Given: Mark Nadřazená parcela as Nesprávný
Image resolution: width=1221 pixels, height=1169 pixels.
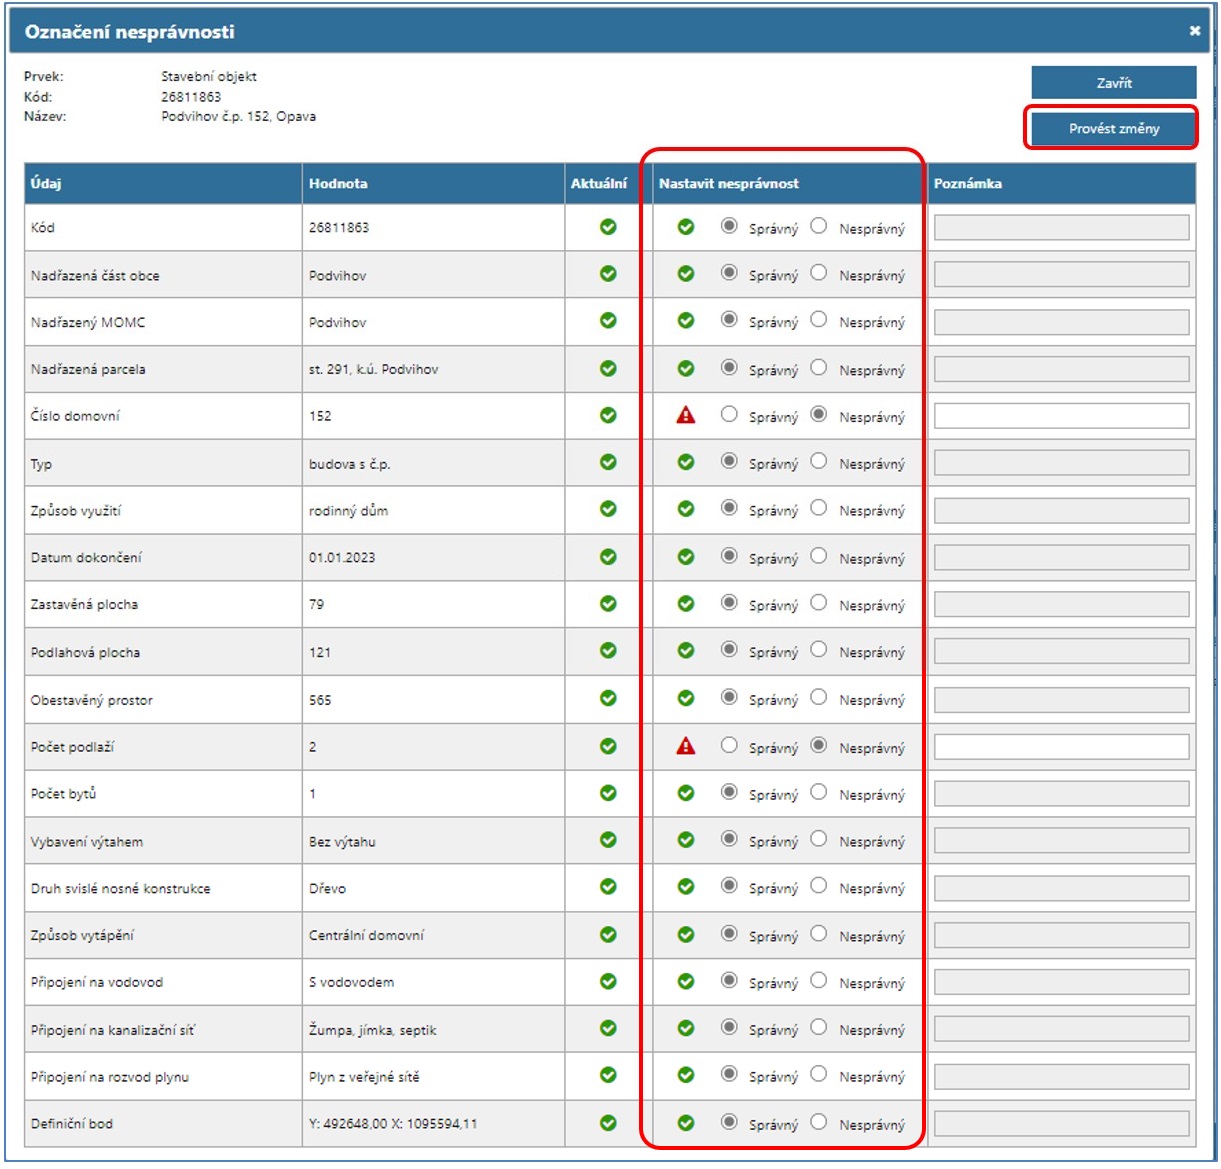Looking at the screenshot, I should (819, 367).
